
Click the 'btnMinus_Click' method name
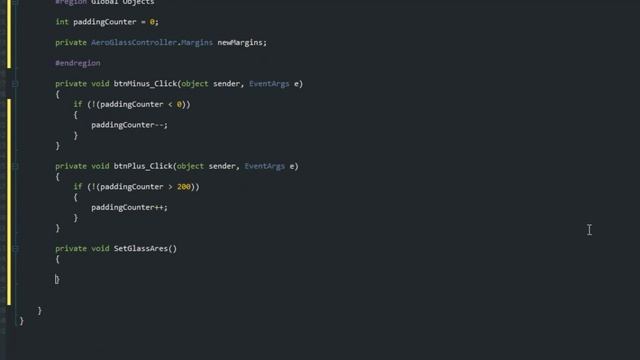[145, 84]
